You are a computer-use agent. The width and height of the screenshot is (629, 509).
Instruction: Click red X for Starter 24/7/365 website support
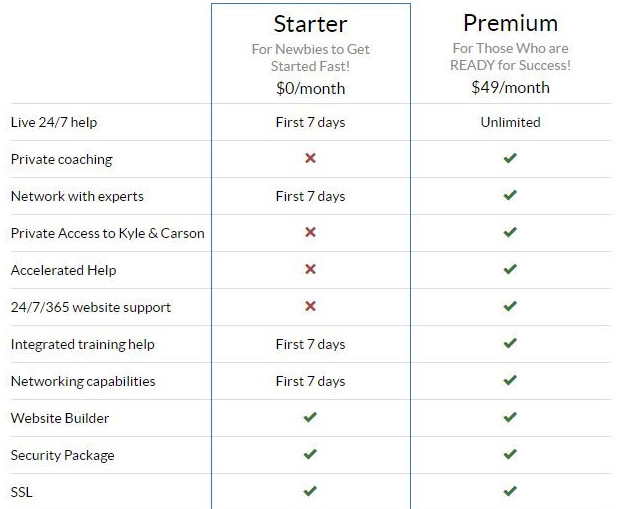(x=310, y=307)
